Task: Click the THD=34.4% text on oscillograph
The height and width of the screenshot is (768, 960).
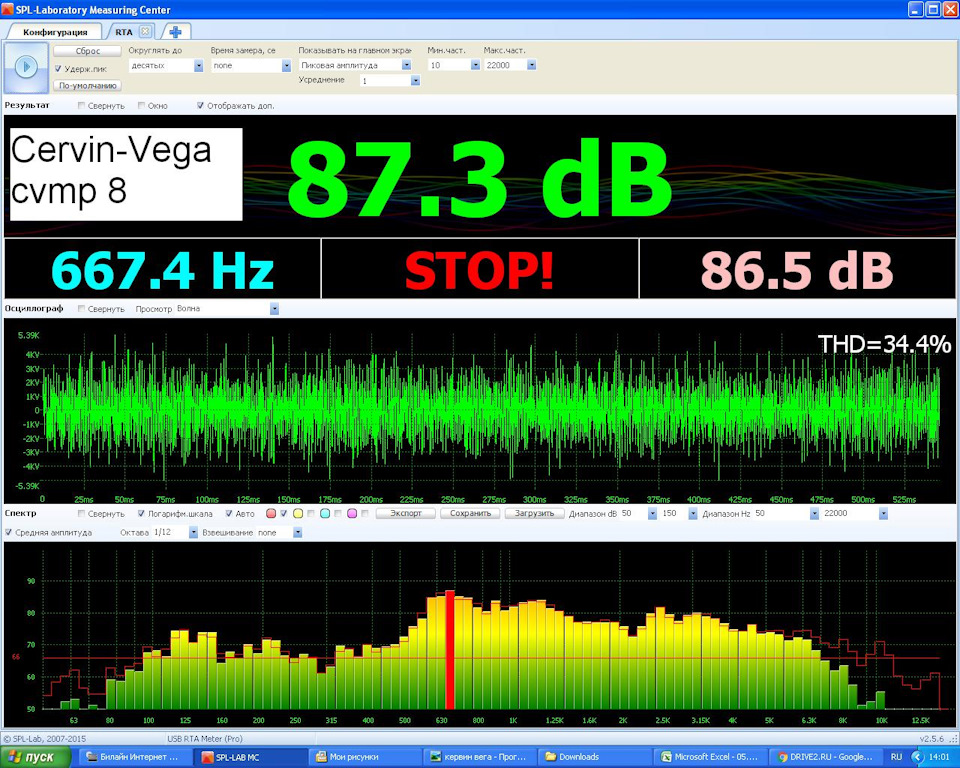Action: pyautogui.click(x=884, y=344)
